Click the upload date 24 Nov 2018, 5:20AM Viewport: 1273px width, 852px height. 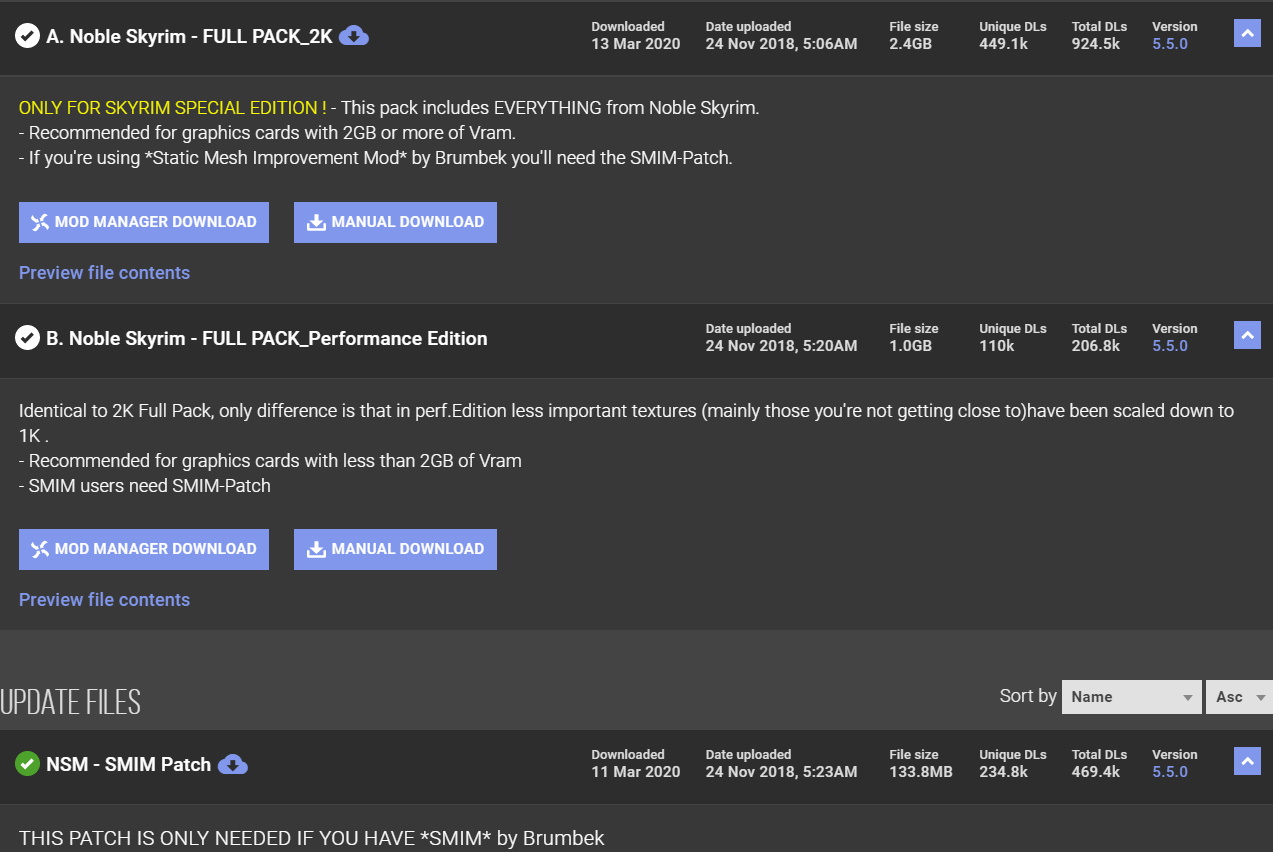[x=781, y=346]
